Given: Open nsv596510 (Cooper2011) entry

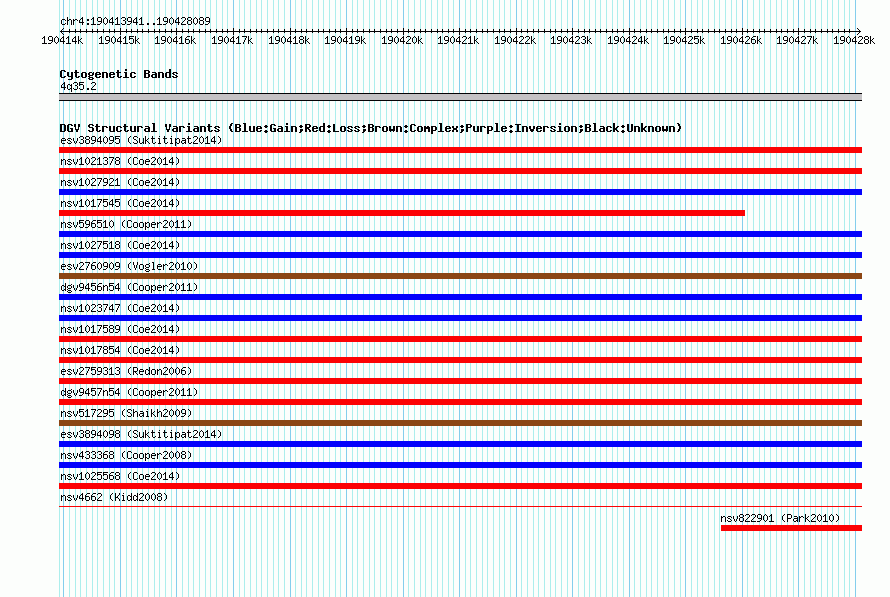Looking at the screenshot, I should pyautogui.click(x=126, y=224).
